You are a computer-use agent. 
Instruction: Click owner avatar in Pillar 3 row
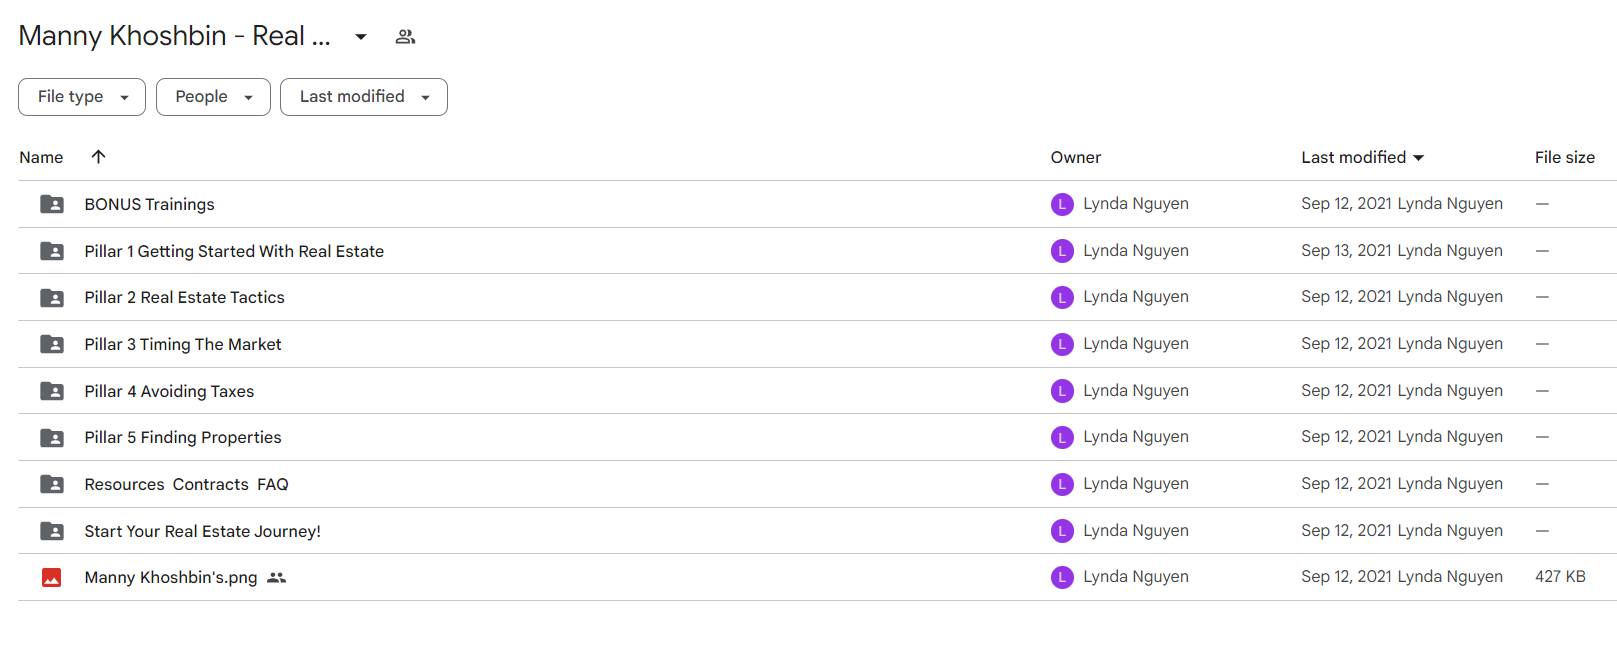(1062, 344)
